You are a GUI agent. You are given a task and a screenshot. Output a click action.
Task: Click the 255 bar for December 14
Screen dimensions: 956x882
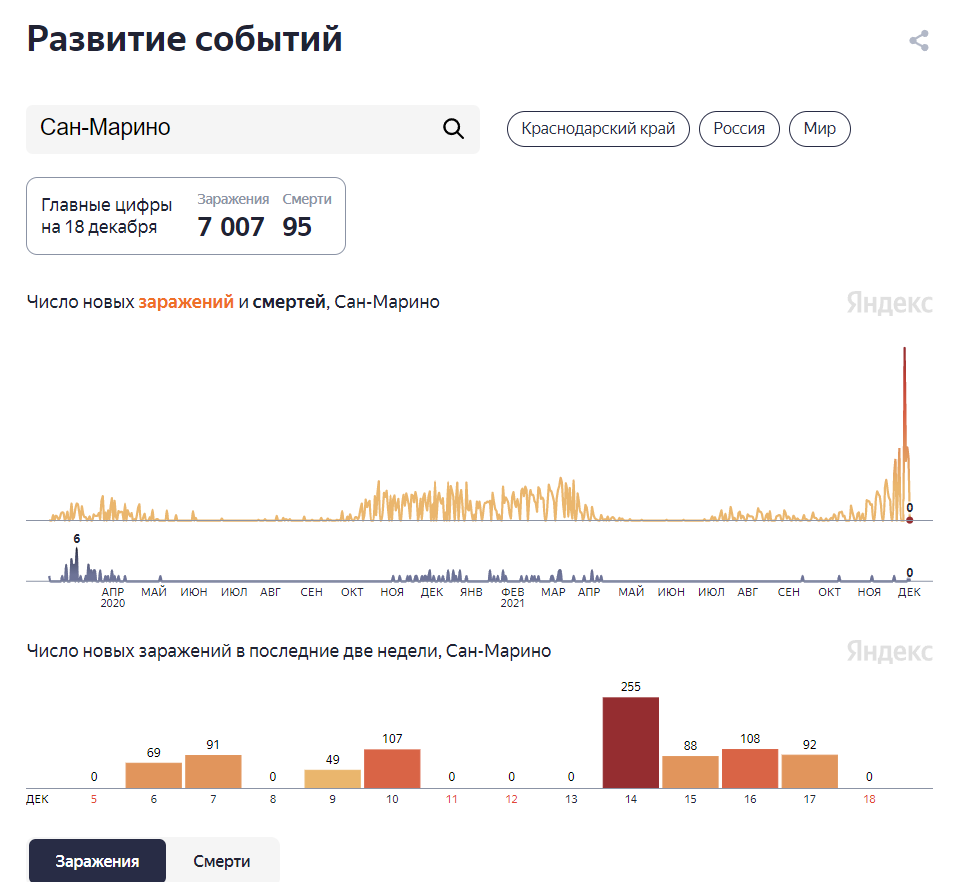pos(630,742)
